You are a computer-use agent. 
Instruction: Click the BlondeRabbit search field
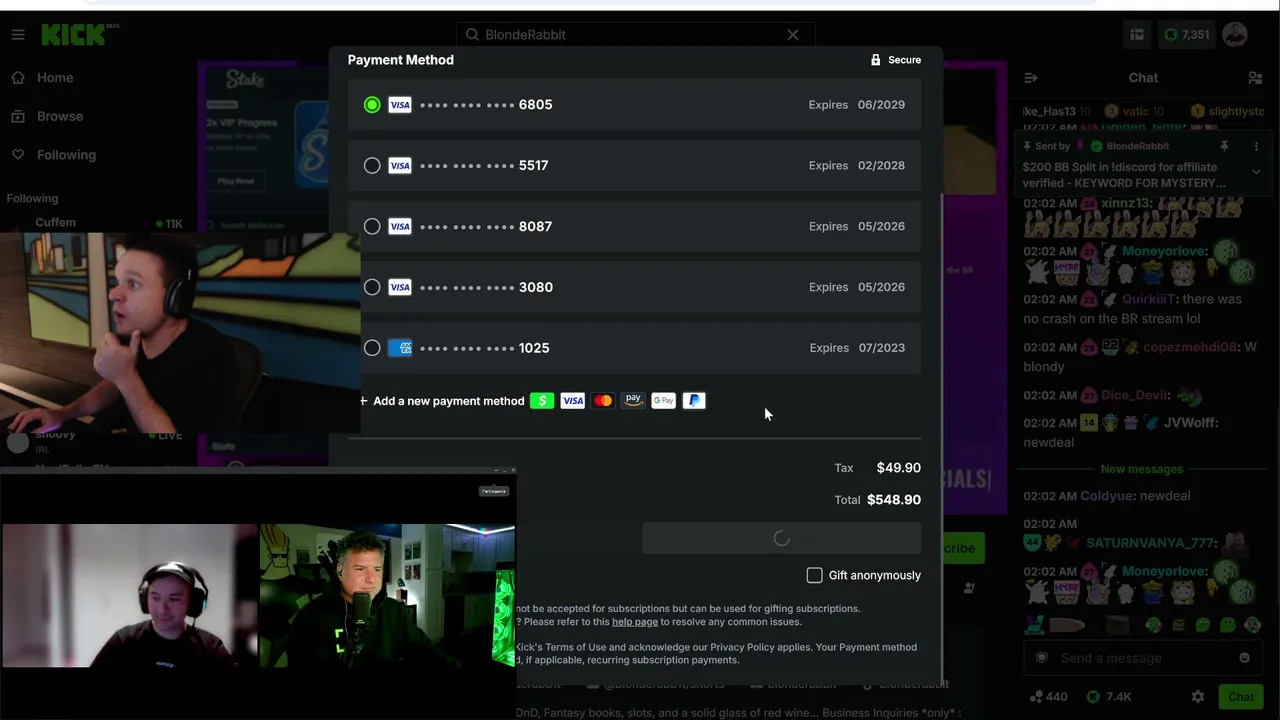pyautogui.click(x=635, y=35)
